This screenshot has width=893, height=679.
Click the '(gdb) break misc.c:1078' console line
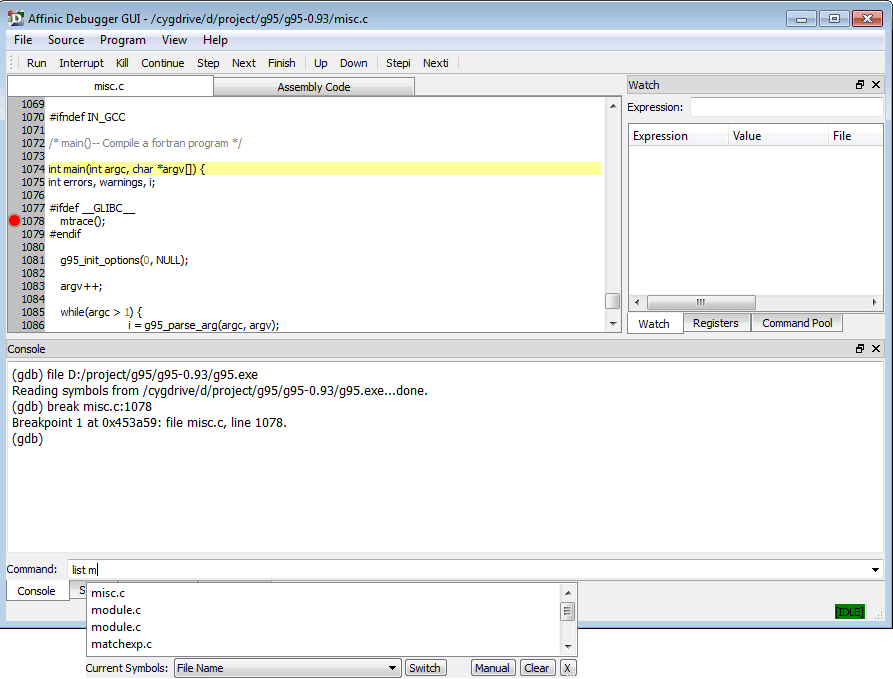click(x=82, y=407)
